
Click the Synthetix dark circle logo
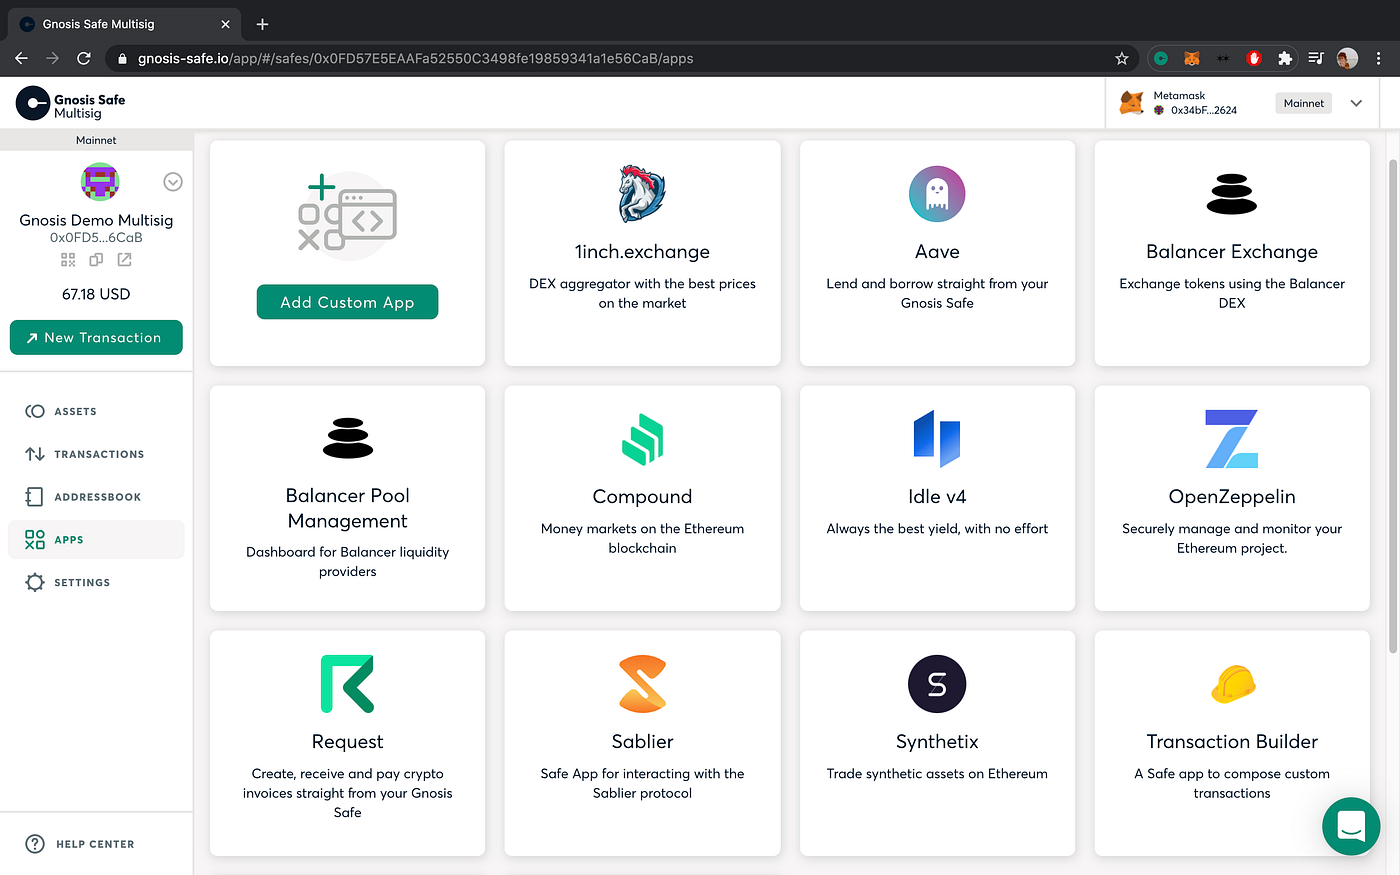tap(937, 684)
